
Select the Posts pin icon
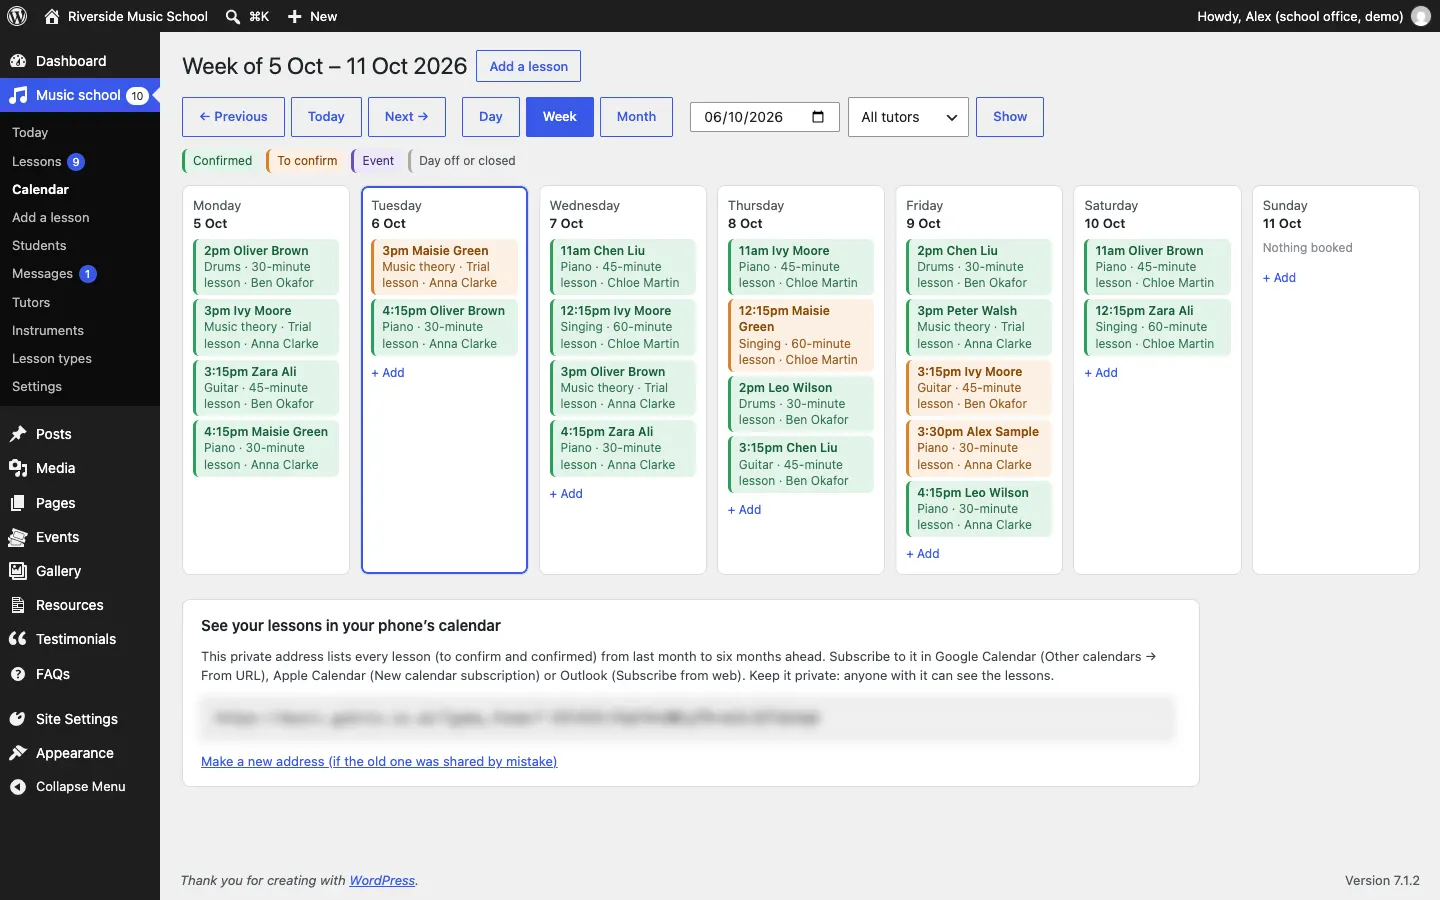point(18,434)
